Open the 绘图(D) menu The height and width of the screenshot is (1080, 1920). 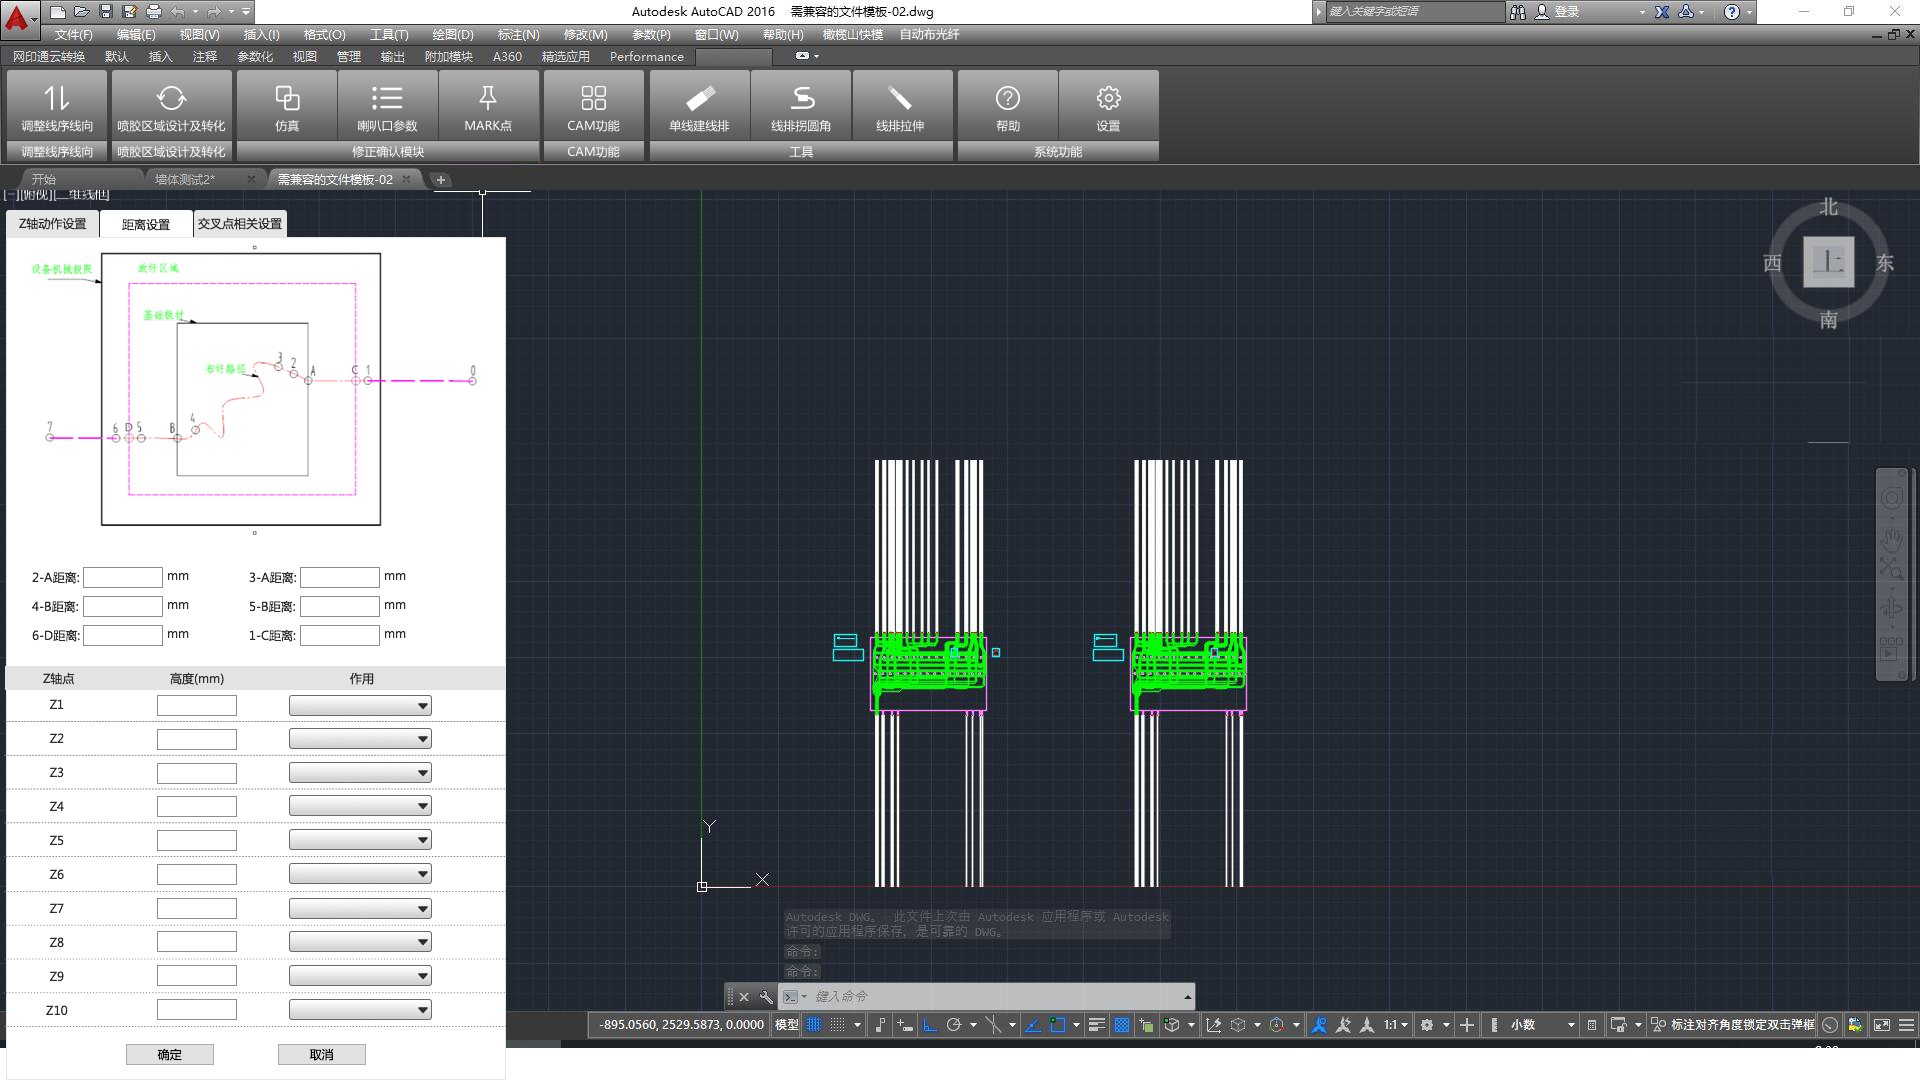click(x=452, y=34)
